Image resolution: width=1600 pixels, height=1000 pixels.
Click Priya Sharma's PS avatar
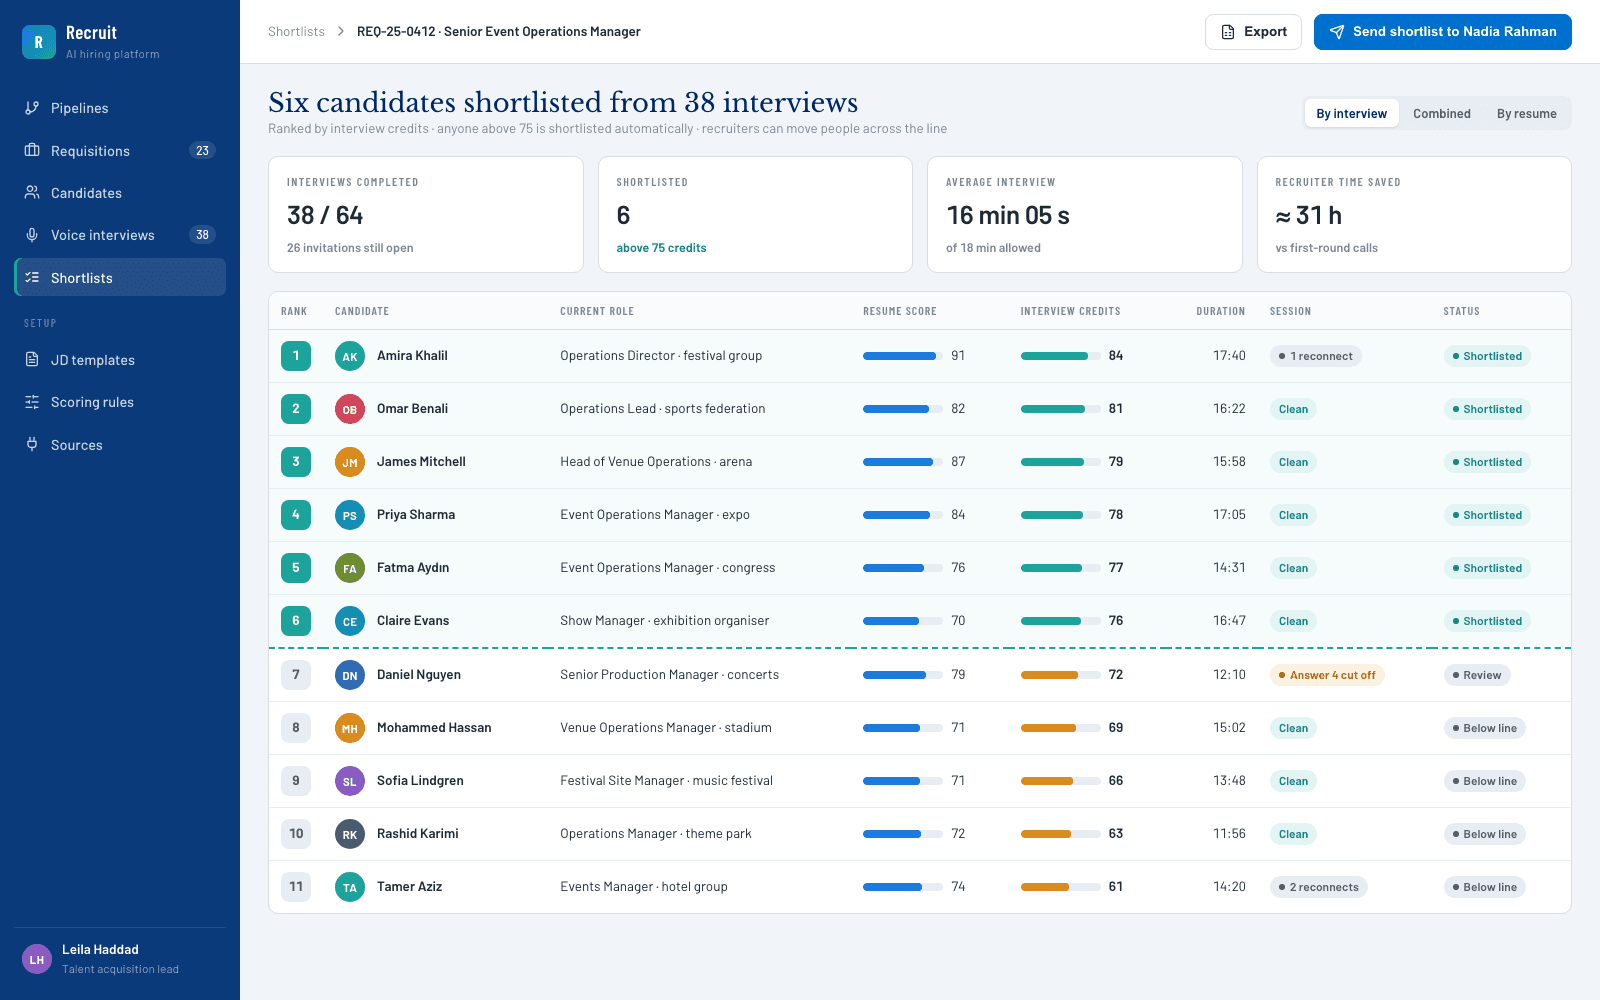tap(350, 515)
